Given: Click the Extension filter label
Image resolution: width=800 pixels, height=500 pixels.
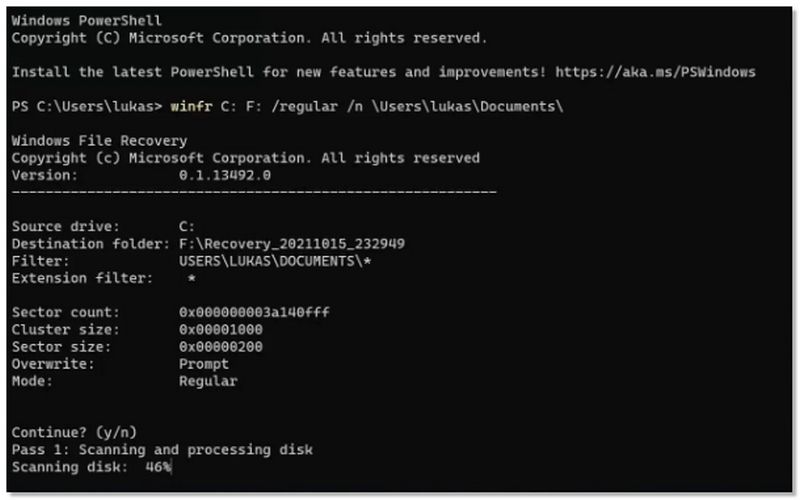Looking at the screenshot, I should click(78, 278).
